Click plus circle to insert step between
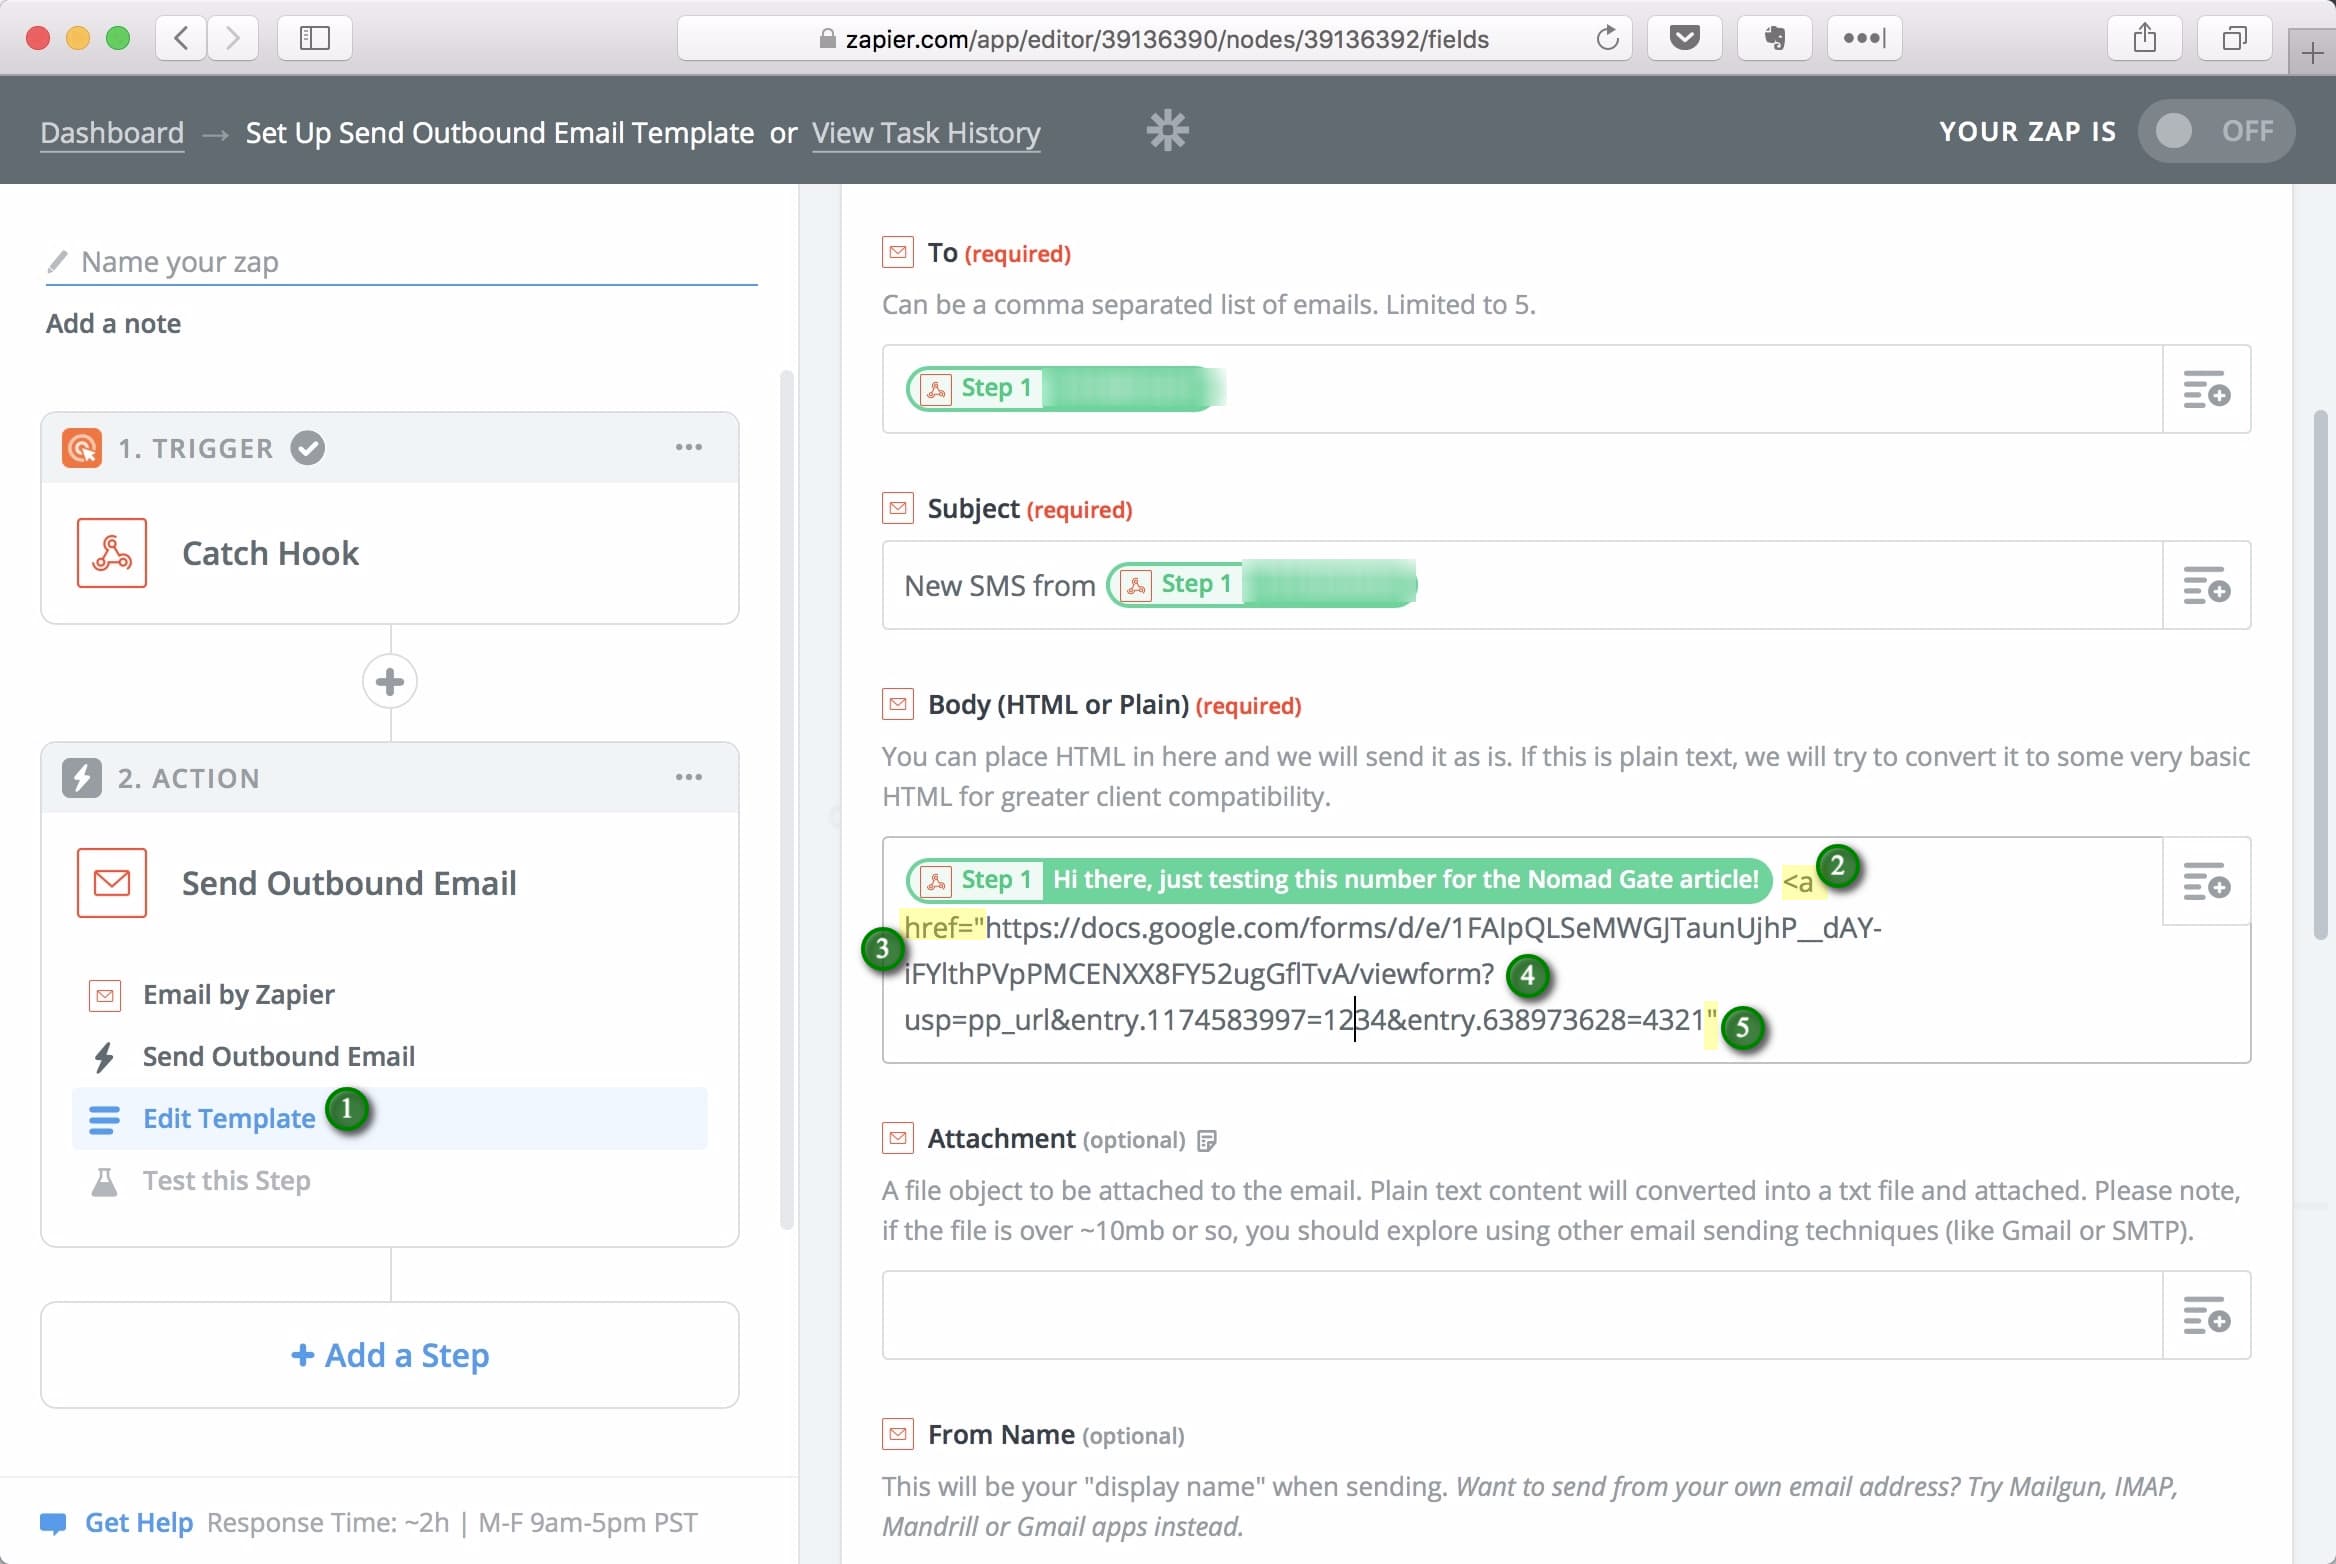The height and width of the screenshot is (1564, 2336). tap(390, 682)
